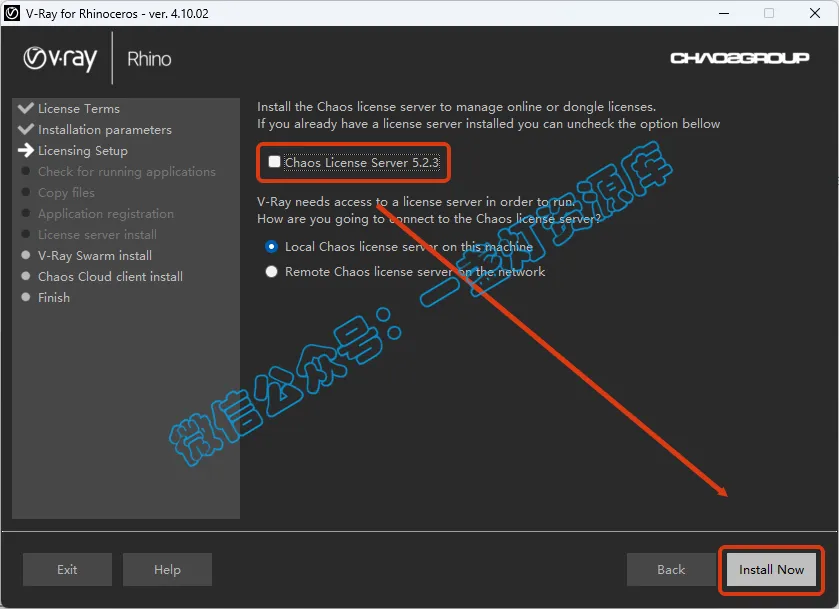Select the License Terms step
Screen dimensions: 839x609
point(79,109)
